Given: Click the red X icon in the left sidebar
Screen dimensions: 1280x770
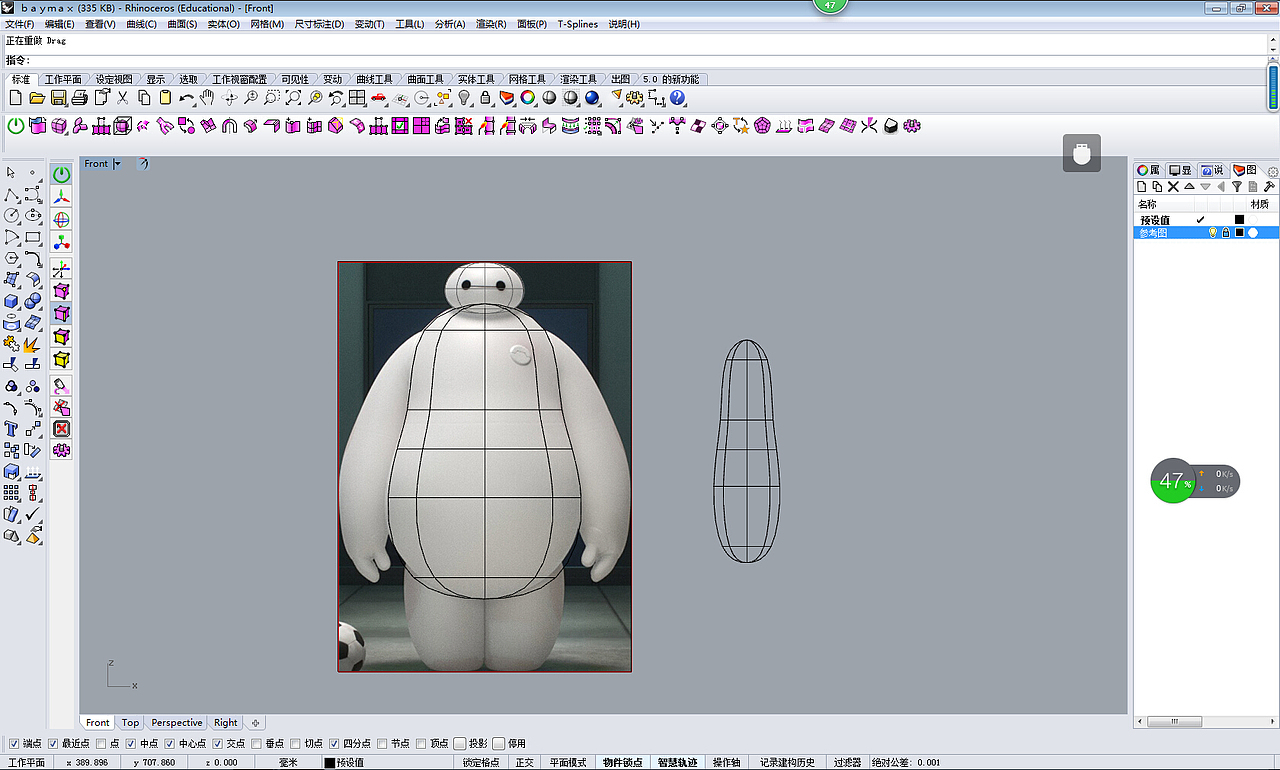Looking at the screenshot, I should click(x=62, y=429).
